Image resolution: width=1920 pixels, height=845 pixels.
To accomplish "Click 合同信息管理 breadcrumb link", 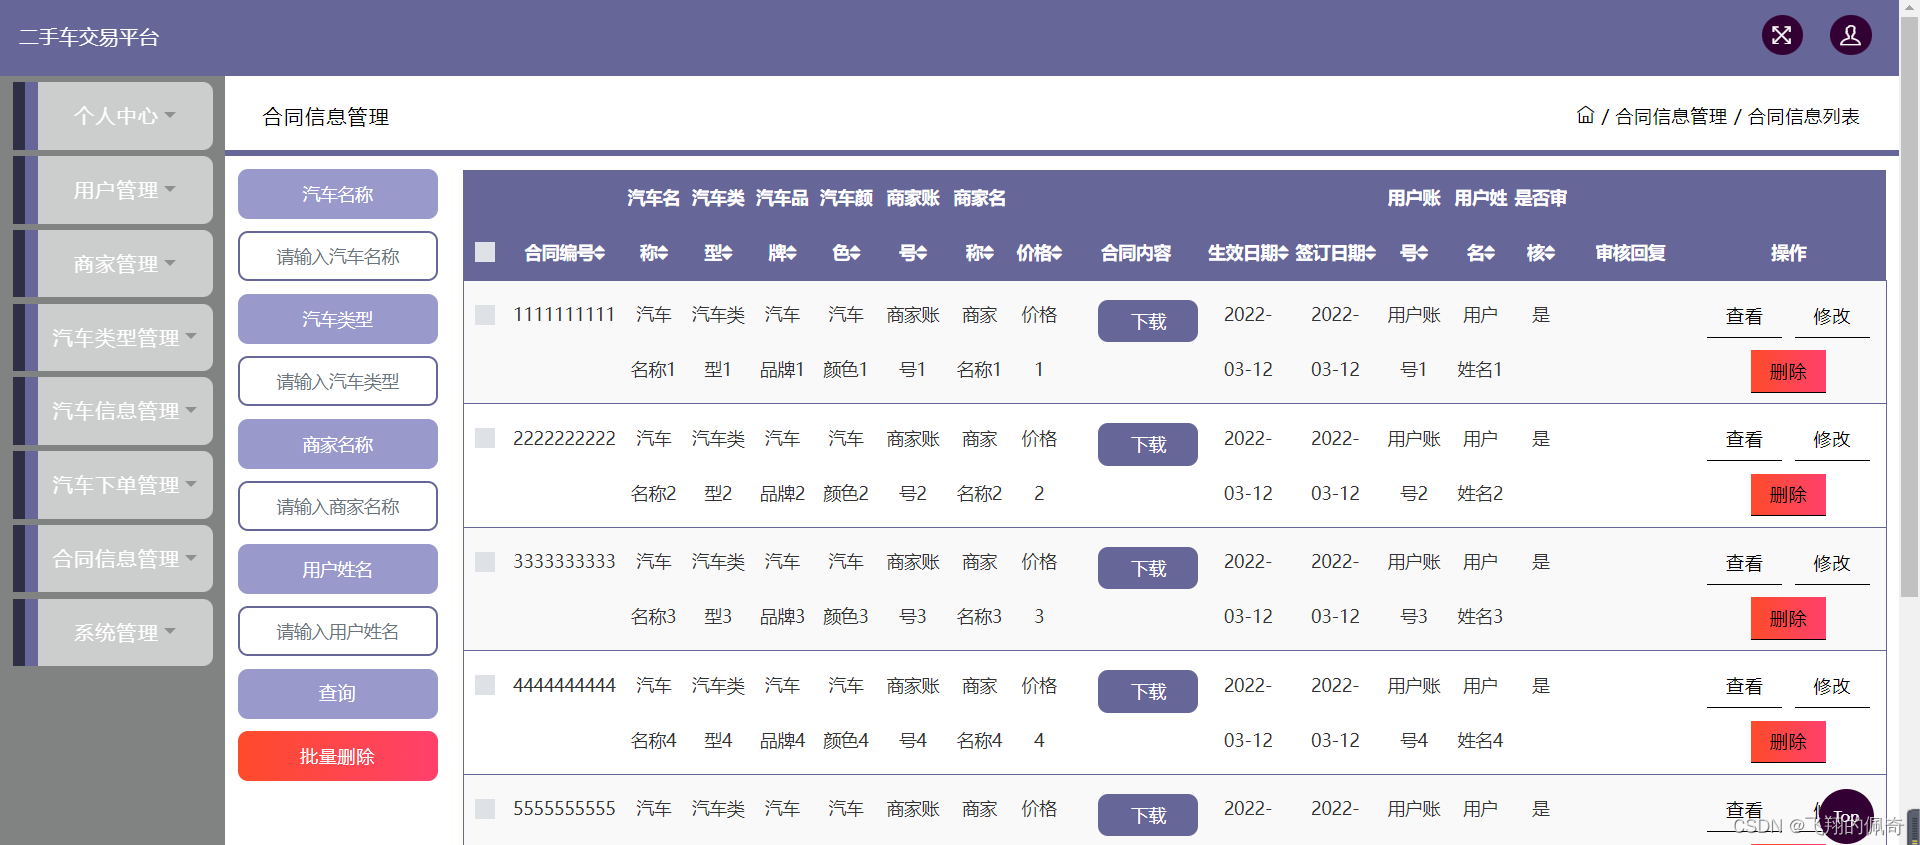I will [1671, 116].
